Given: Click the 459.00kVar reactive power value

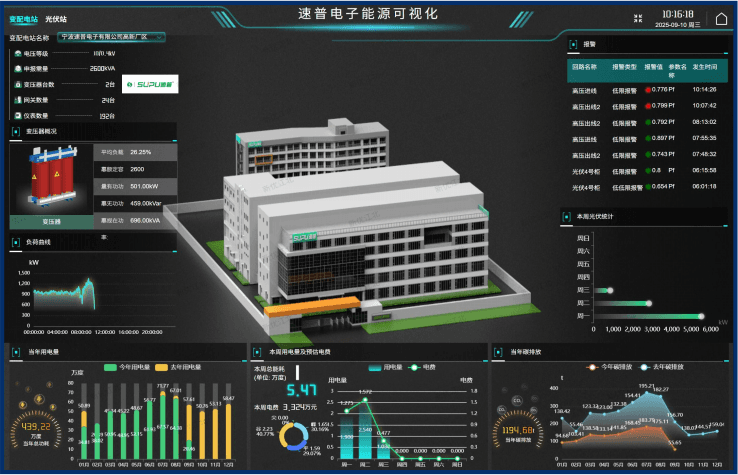Looking at the screenshot, I should click(x=145, y=203).
